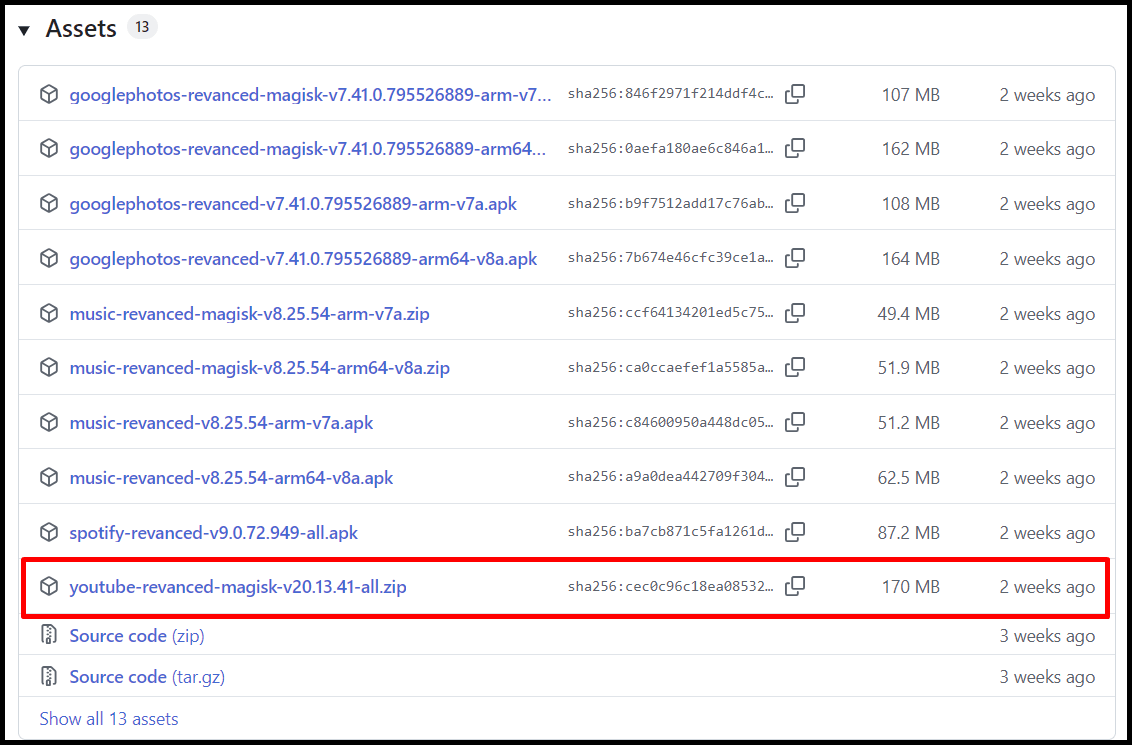The width and height of the screenshot is (1132, 745).
Task: Download googlephotos-revanced-magisk arm-v7 file
Action: click(310, 95)
